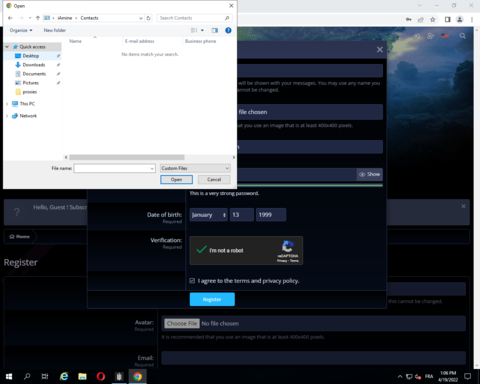The width and height of the screenshot is (480, 384).
Task: Select birth month January dropdown
Action: pos(208,215)
